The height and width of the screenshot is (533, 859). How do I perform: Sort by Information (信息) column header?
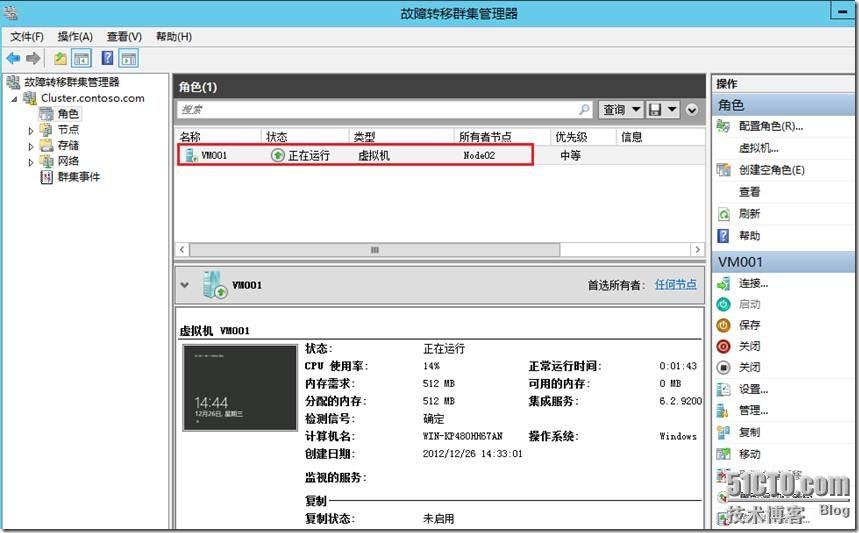[x=660, y=137]
